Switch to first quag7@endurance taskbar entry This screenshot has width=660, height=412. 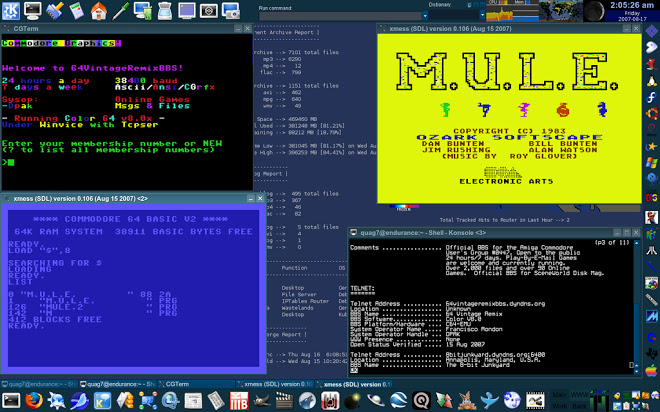click(x=40, y=384)
